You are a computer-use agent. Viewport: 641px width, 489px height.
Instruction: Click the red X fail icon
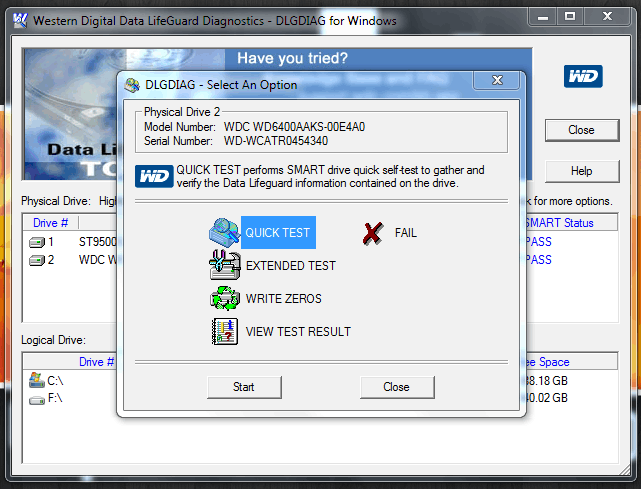point(373,233)
